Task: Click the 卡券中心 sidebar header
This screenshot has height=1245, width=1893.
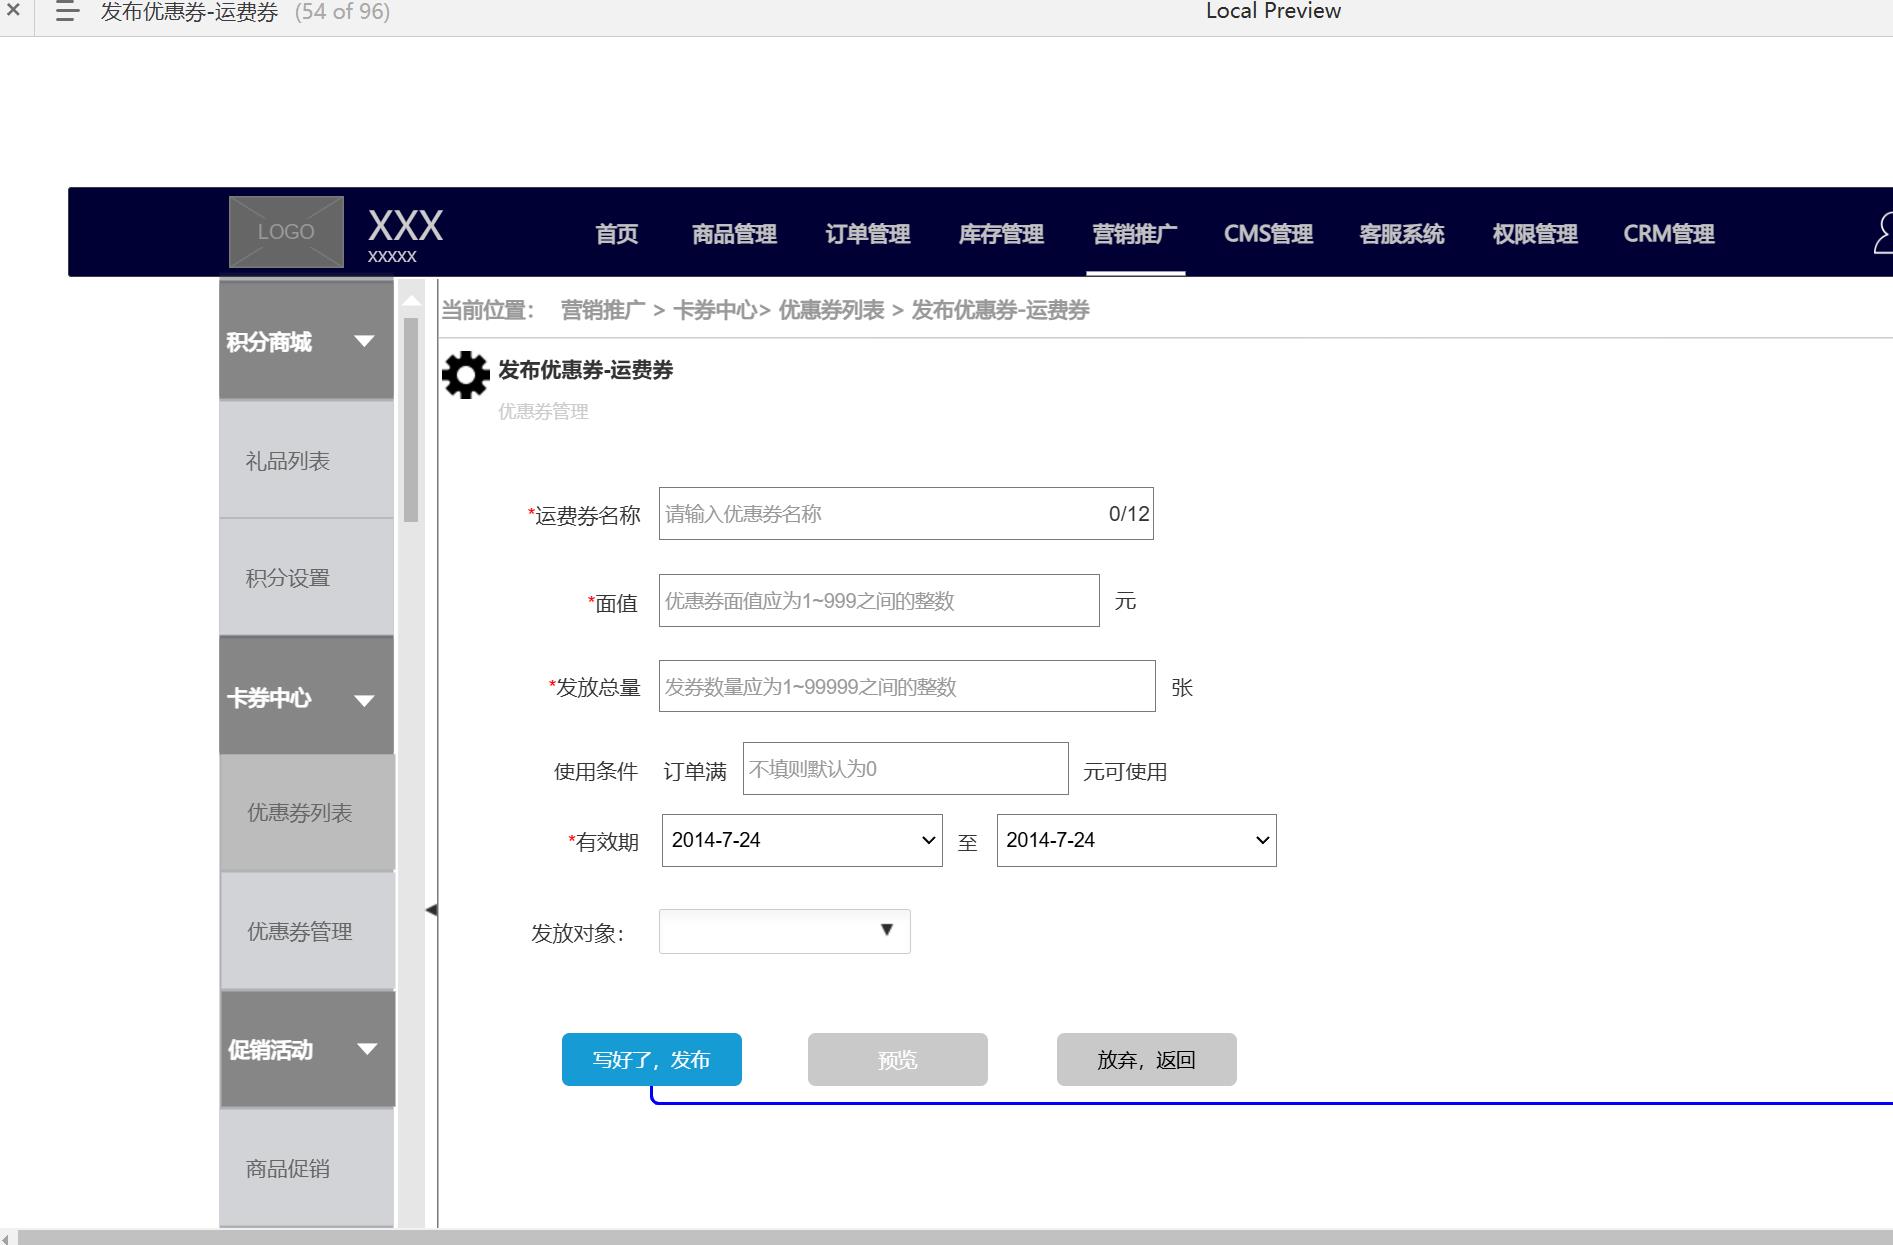Action: pos(306,697)
